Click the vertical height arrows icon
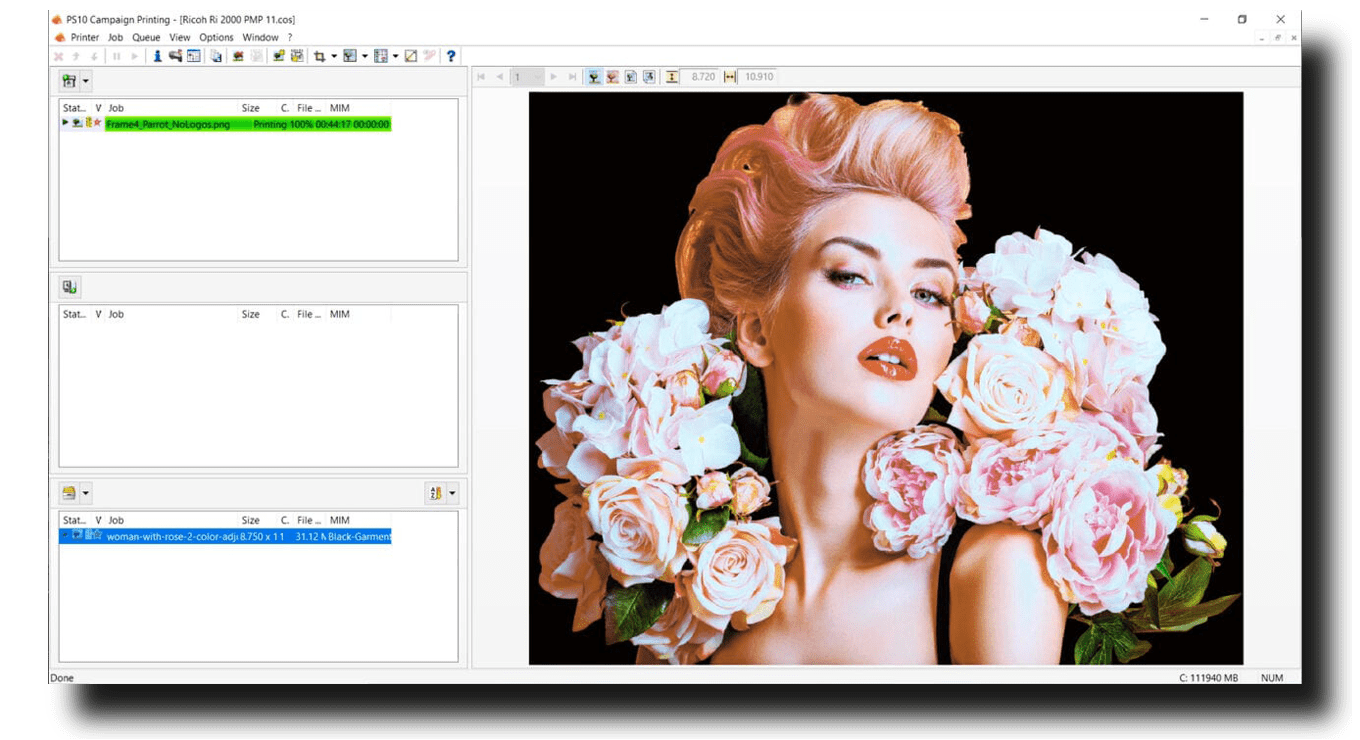 pyautogui.click(x=672, y=77)
